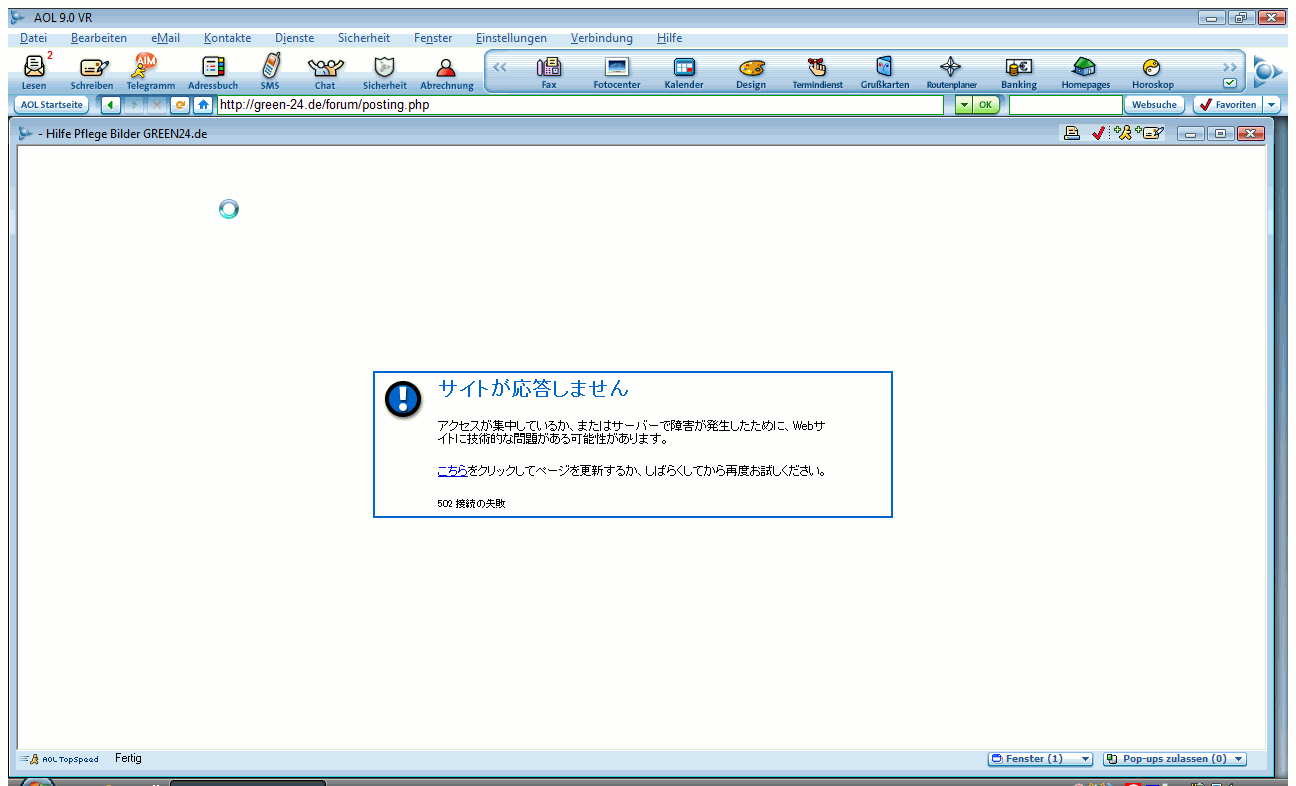This screenshot has width=1296, height=786.
Task: Open the Einstellungen menu
Action: pos(511,38)
